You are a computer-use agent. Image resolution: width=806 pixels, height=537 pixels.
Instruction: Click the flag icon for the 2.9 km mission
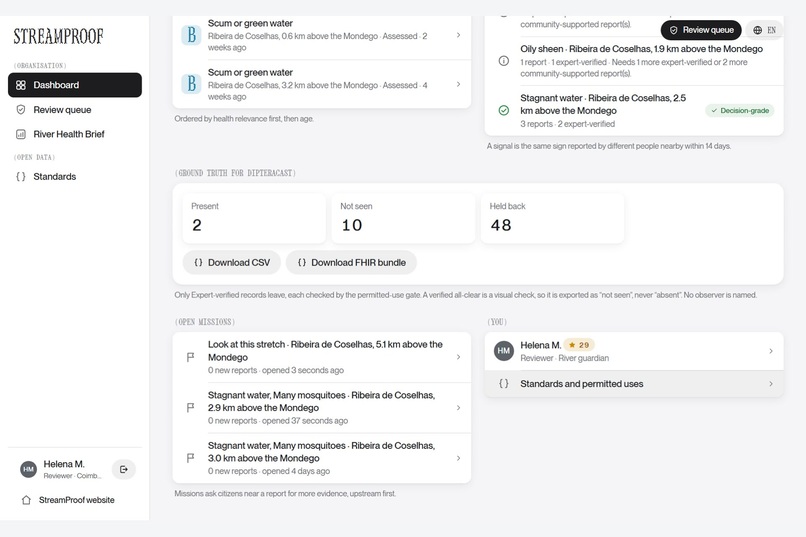tap(190, 408)
